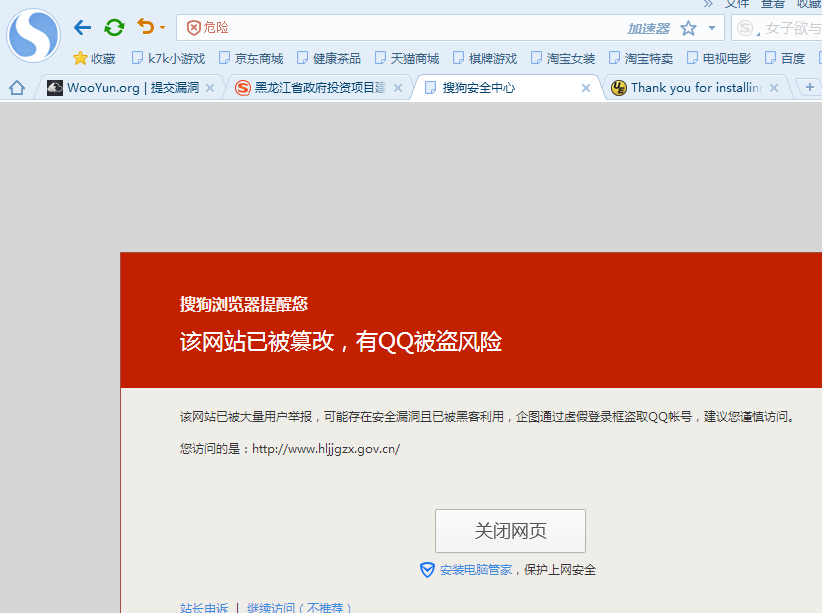822x613 pixels.
Task: Click the blue shield 电脑管家 icon
Action: point(427,570)
